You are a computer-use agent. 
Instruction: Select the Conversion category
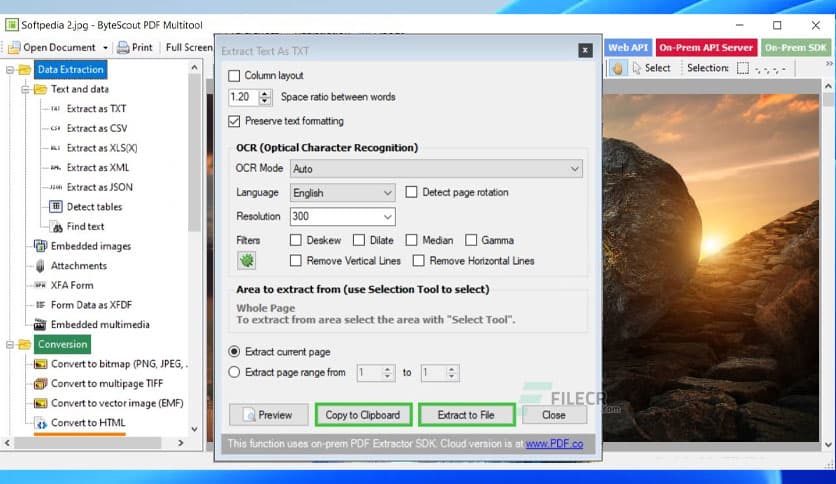pos(62,344)
